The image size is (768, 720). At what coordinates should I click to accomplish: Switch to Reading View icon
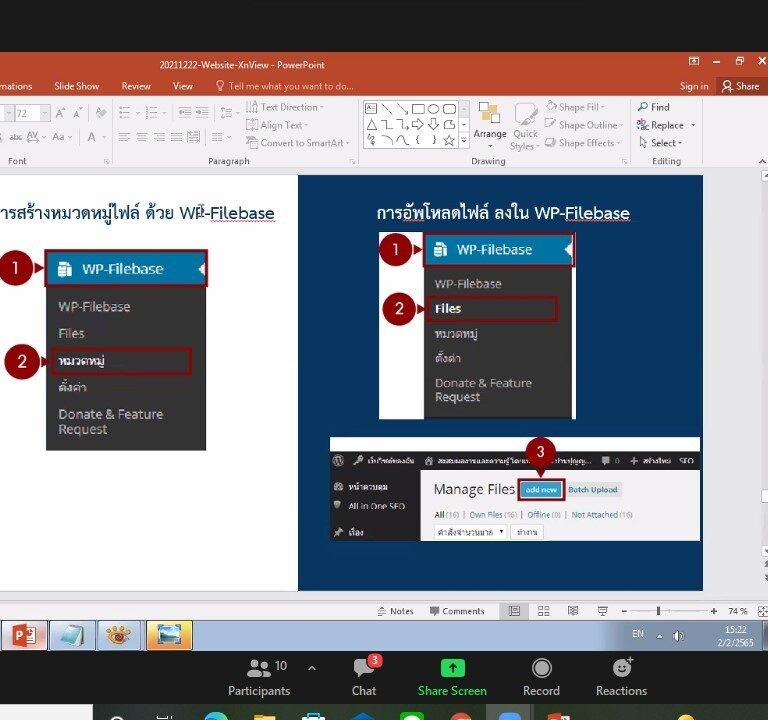pyautogui.click(x=573, y=611)
